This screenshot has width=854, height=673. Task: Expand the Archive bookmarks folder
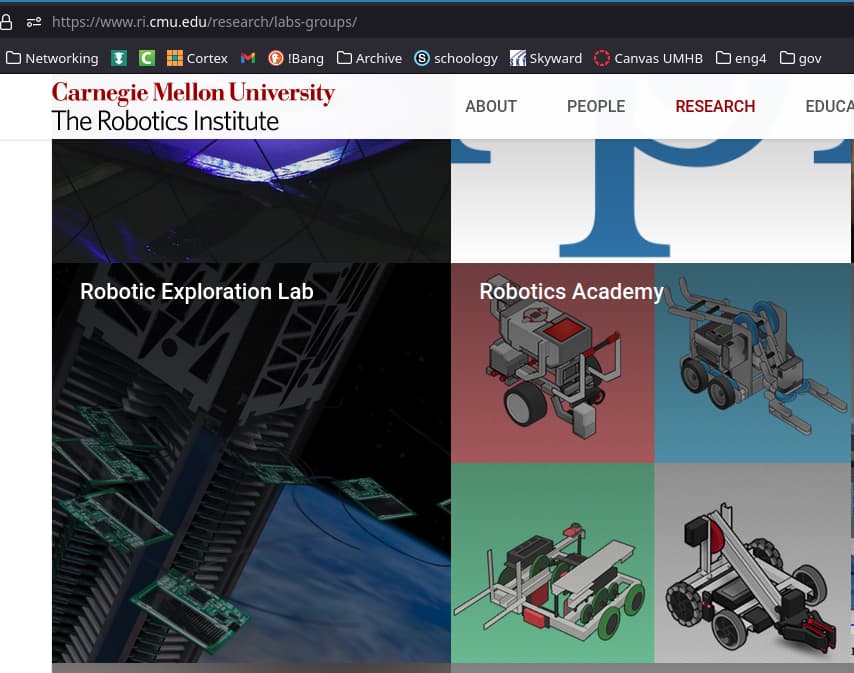pyautogui.click(x=369, y=58)
